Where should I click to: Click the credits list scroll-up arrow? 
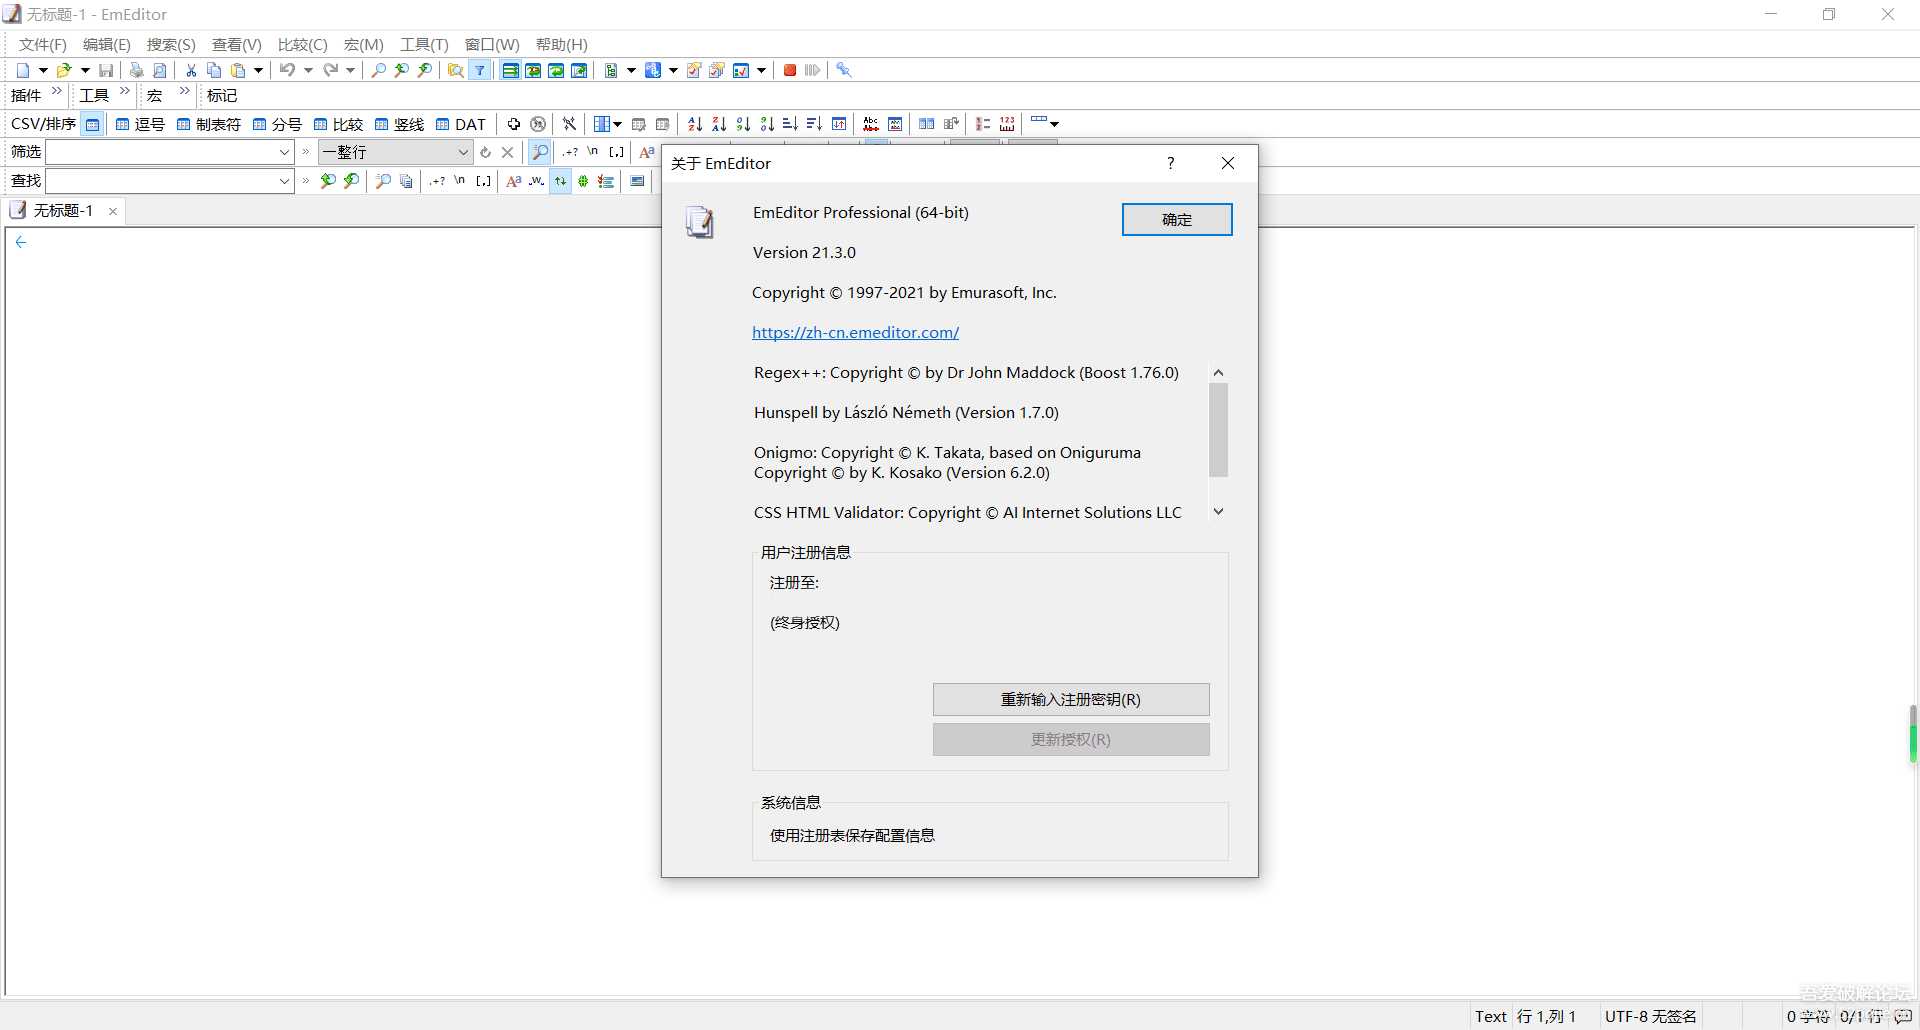coord(1218,373)
